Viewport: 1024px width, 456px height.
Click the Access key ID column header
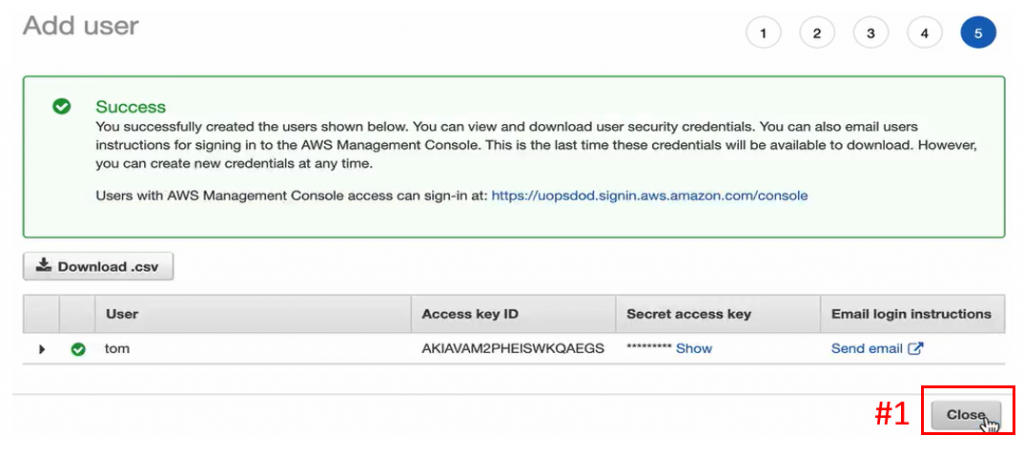pos(470,314)
